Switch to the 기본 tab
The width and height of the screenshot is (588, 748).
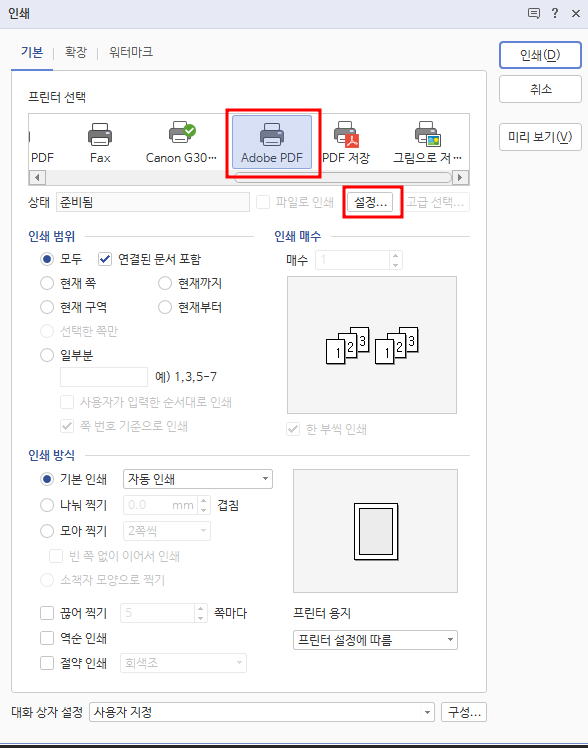32,52
